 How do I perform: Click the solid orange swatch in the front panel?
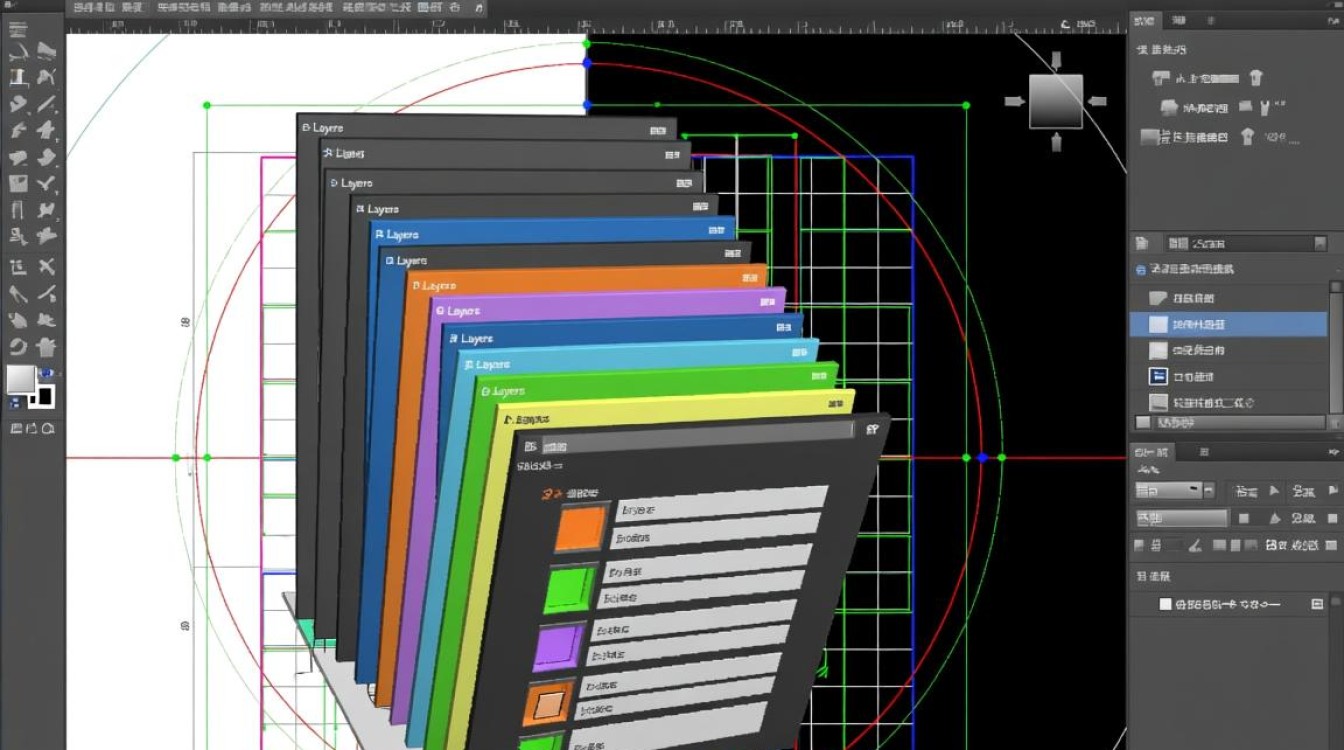coord(581,529)
